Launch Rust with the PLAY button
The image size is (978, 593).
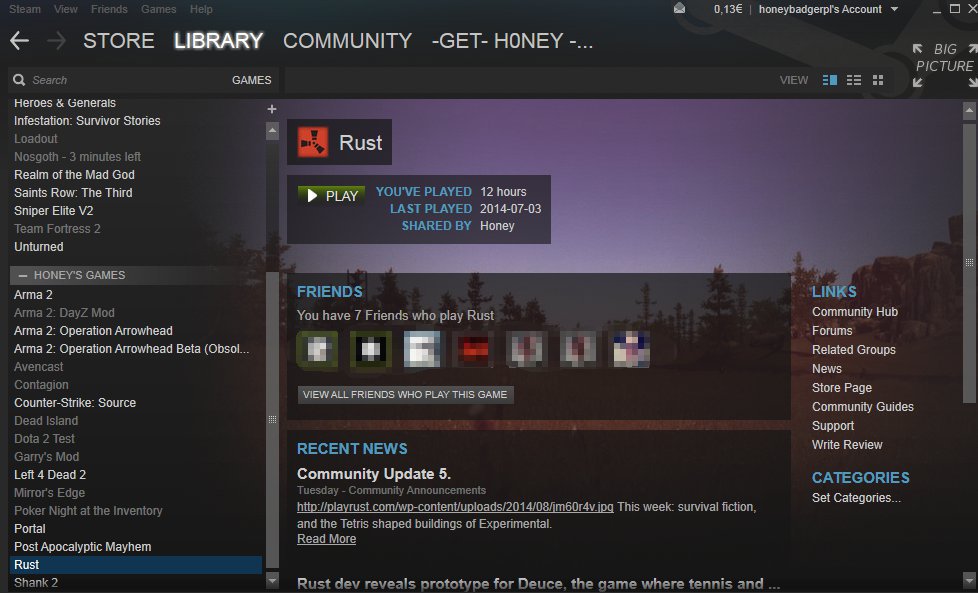(x=332, y=196)
